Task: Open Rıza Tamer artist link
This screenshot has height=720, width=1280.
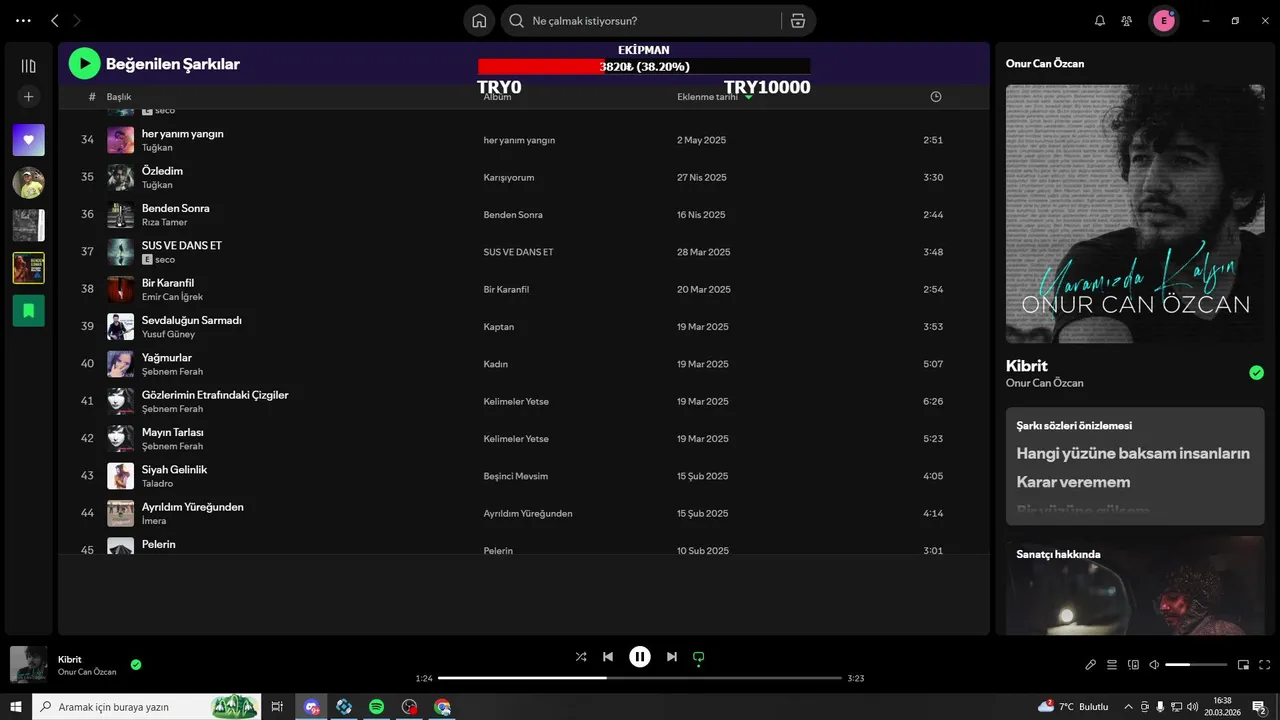Action: [165, 222]
